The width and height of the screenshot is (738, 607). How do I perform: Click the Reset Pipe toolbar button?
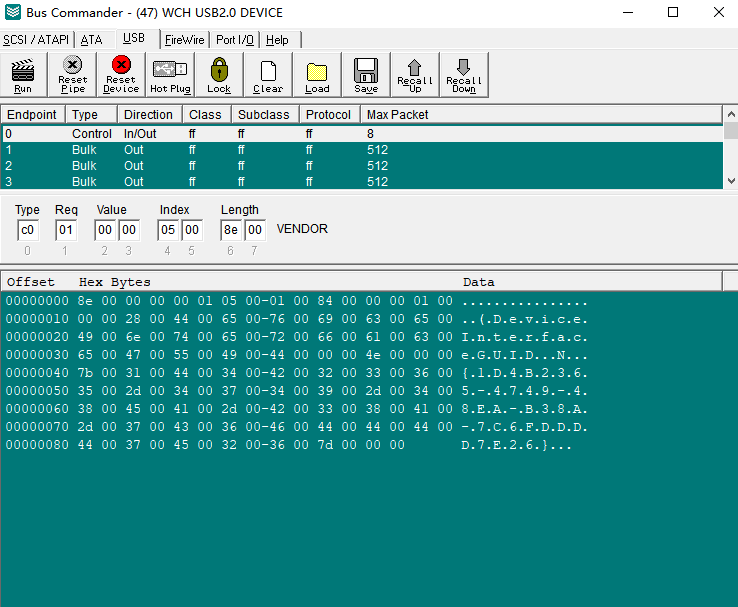(x=72, y=75)
